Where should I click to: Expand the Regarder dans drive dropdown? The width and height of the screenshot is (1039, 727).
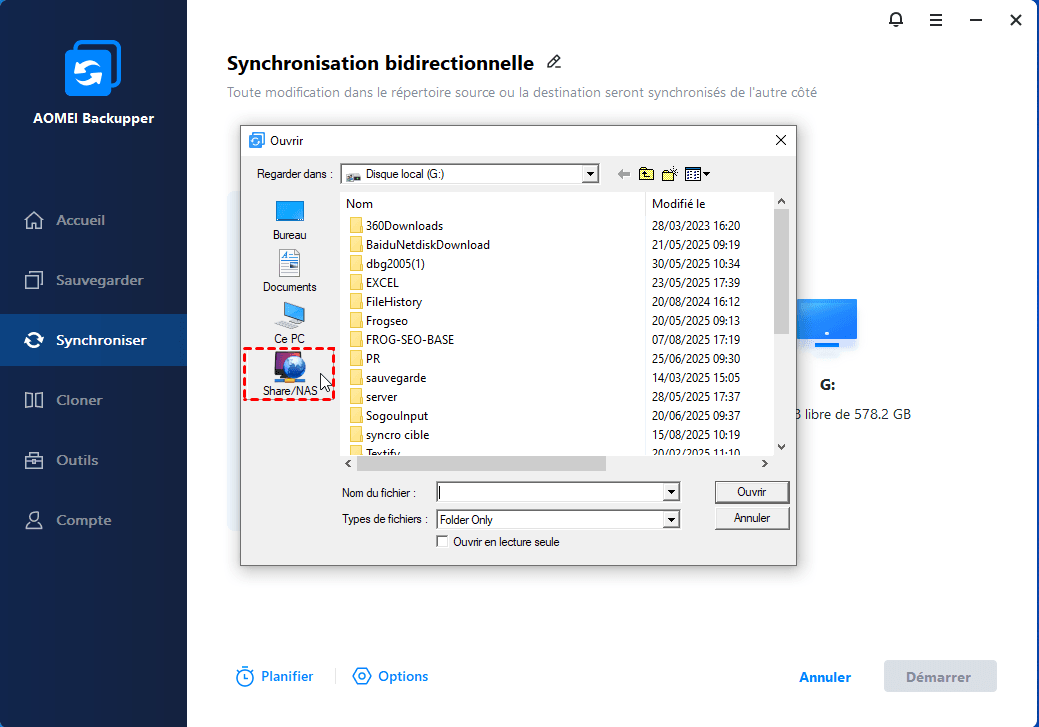(590, 174)
